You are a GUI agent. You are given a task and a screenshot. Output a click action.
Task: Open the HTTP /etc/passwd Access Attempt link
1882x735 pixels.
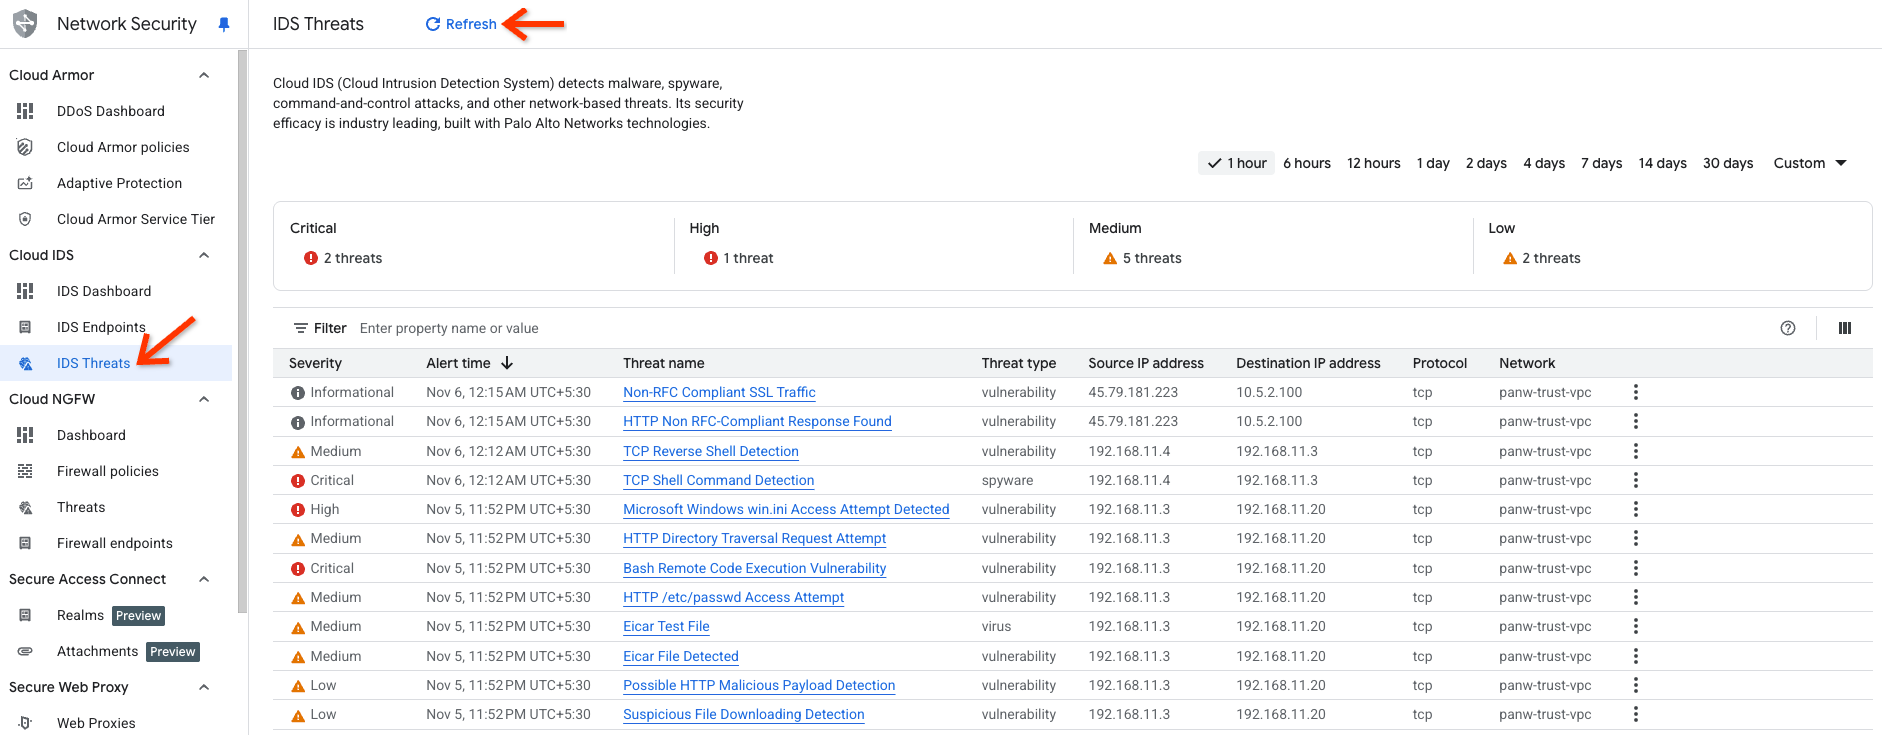click(x=733, y=597)
